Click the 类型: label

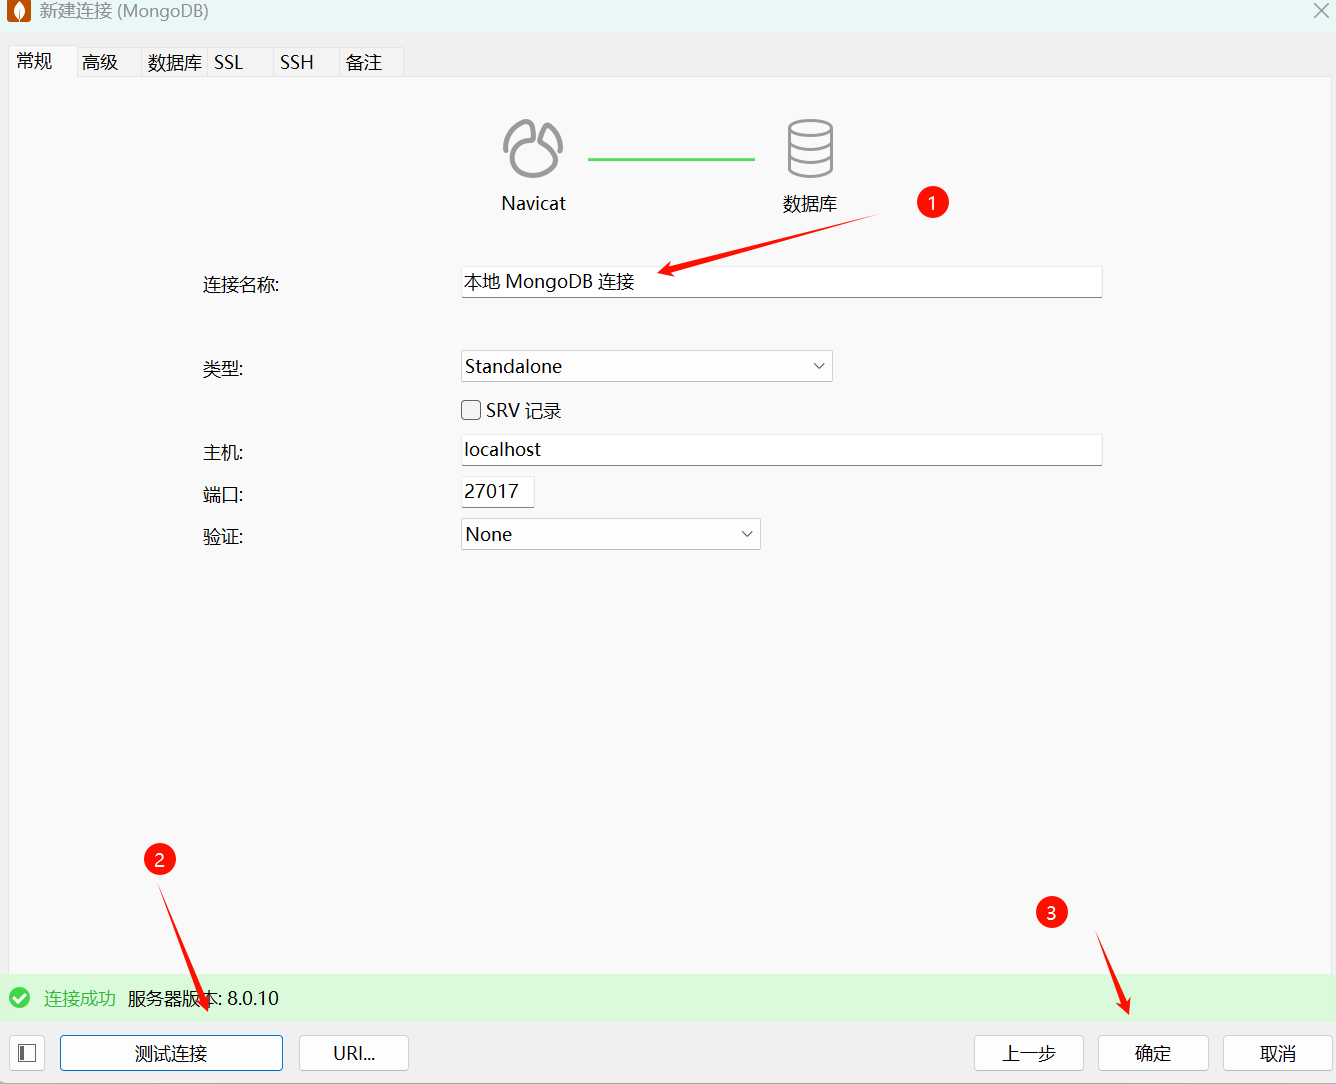(x=223, y=369)
